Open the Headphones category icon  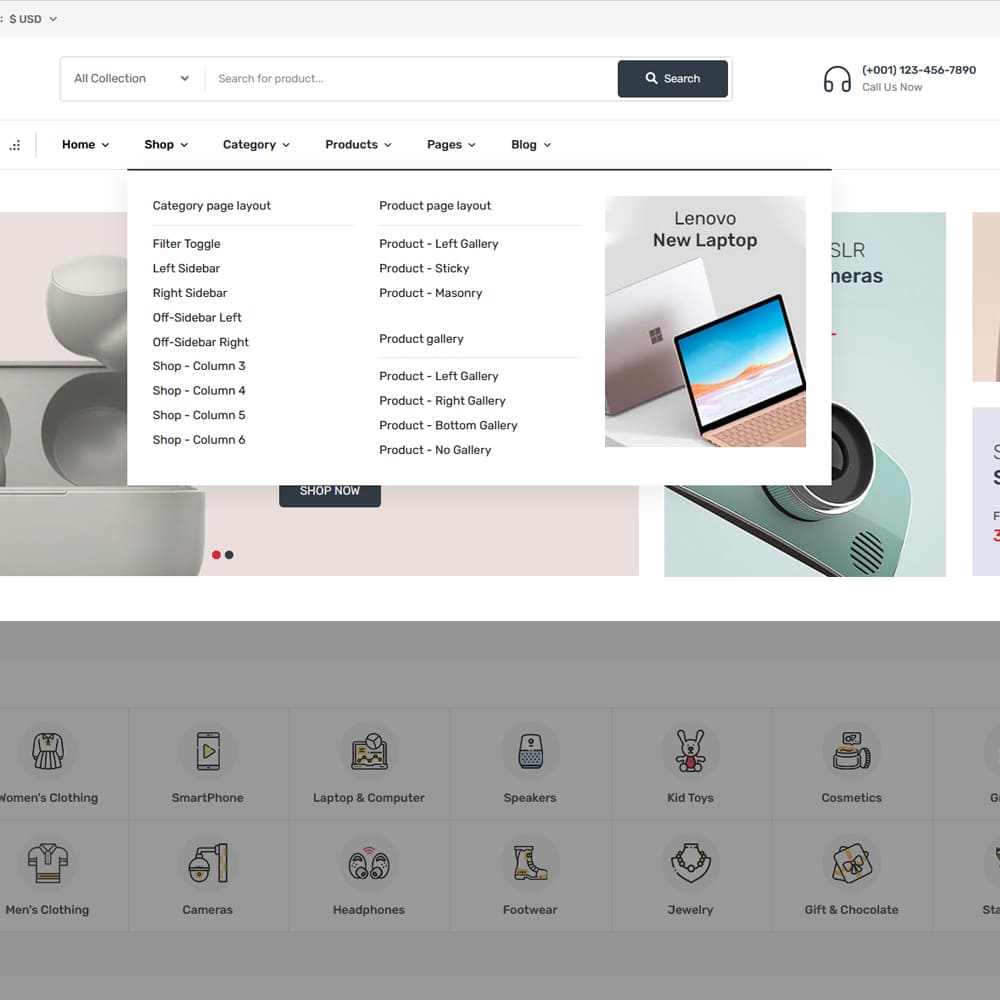tap(369, 863)
